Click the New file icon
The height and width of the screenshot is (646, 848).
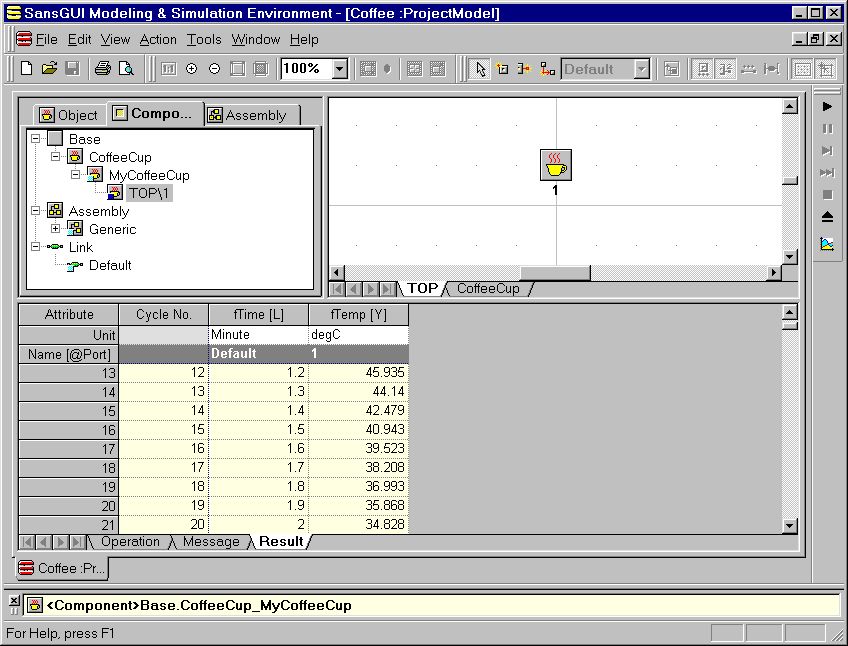27,69
